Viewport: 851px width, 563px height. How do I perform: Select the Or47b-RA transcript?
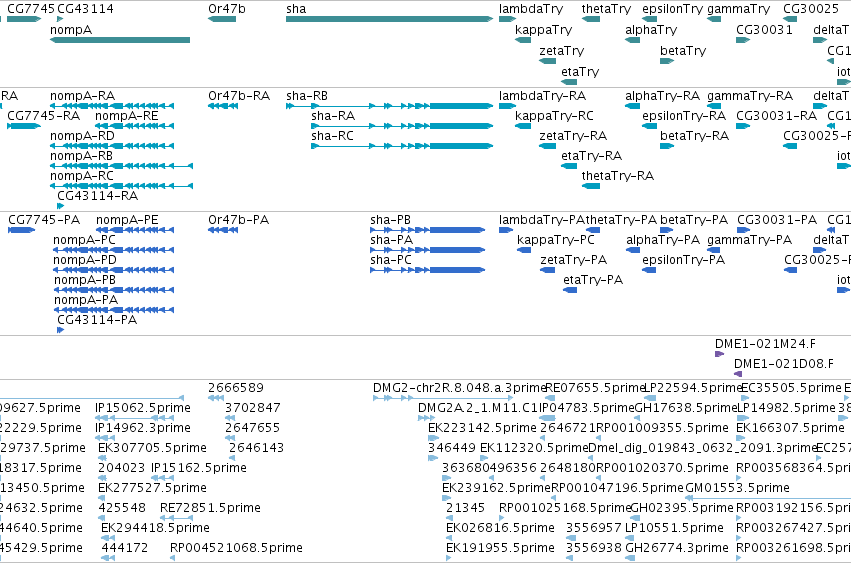(223, 106)
